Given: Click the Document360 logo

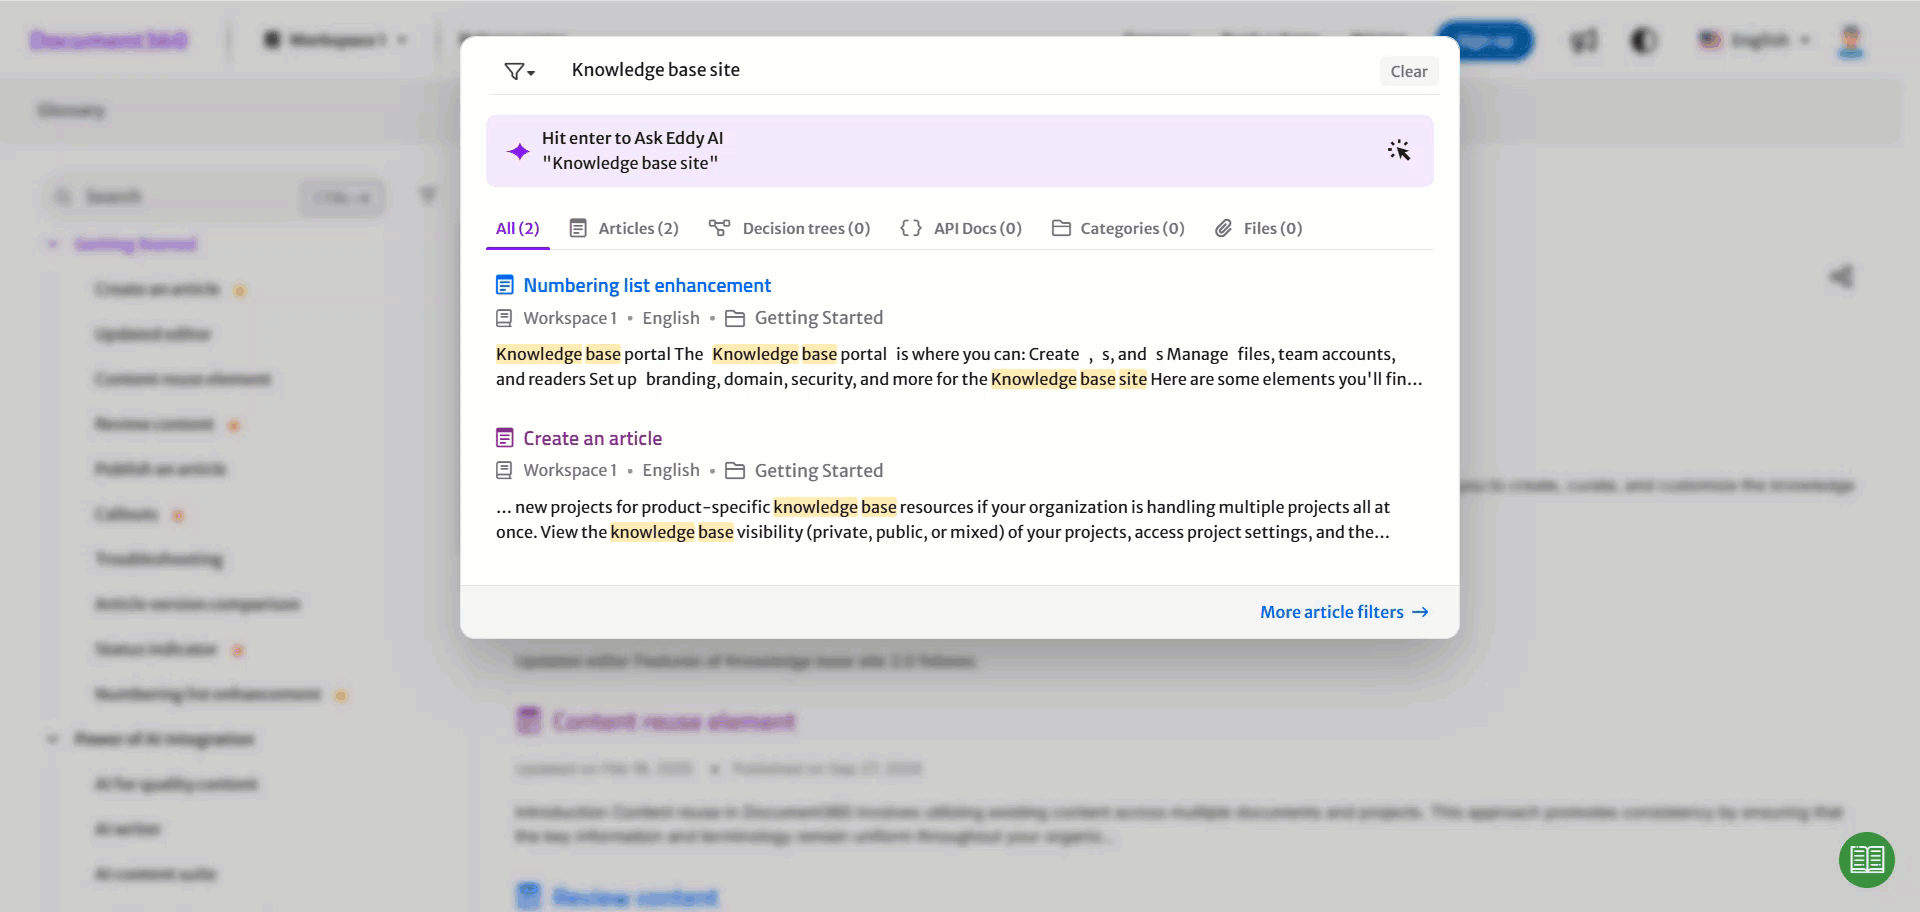Looking at the screenshot, I should (x=108, y=40).
